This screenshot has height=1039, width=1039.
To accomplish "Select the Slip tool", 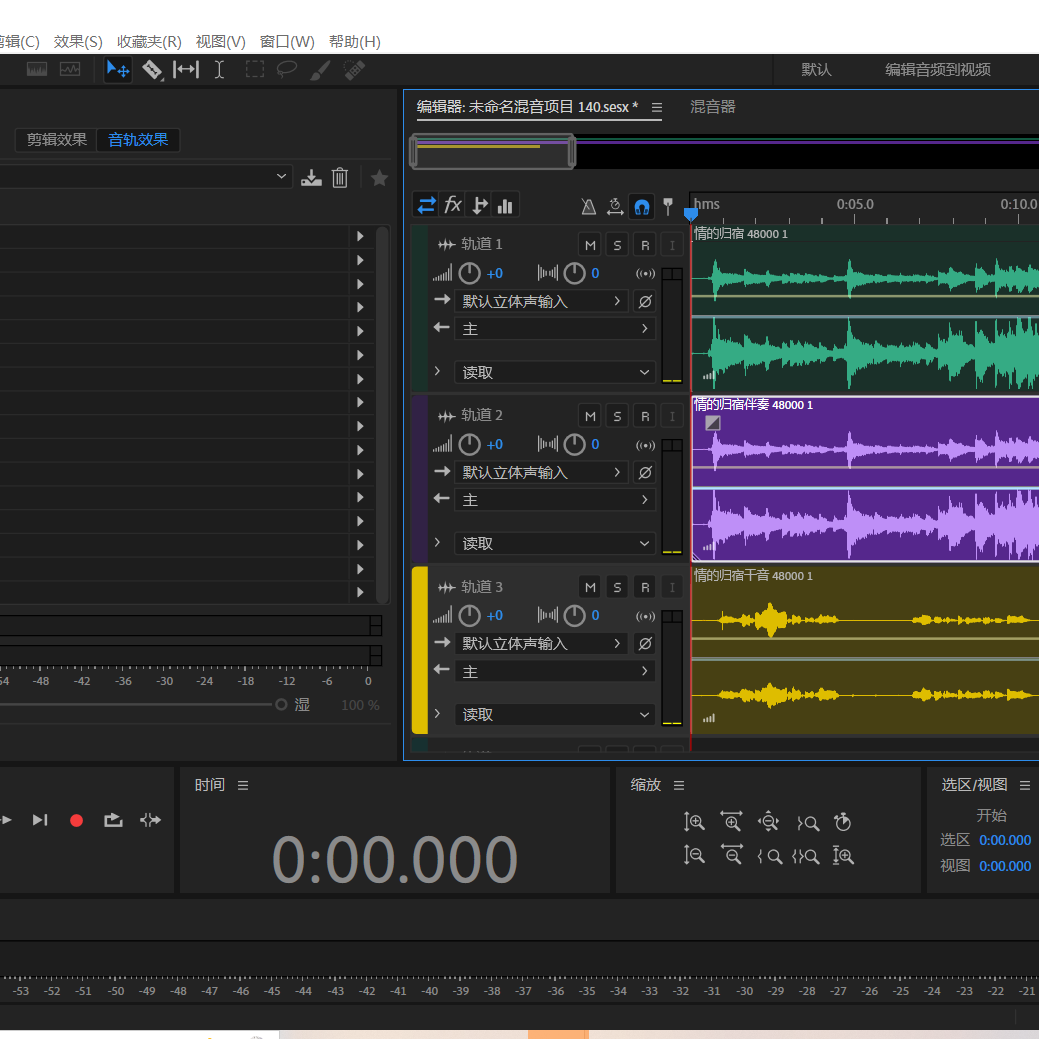I will [186, 70].
